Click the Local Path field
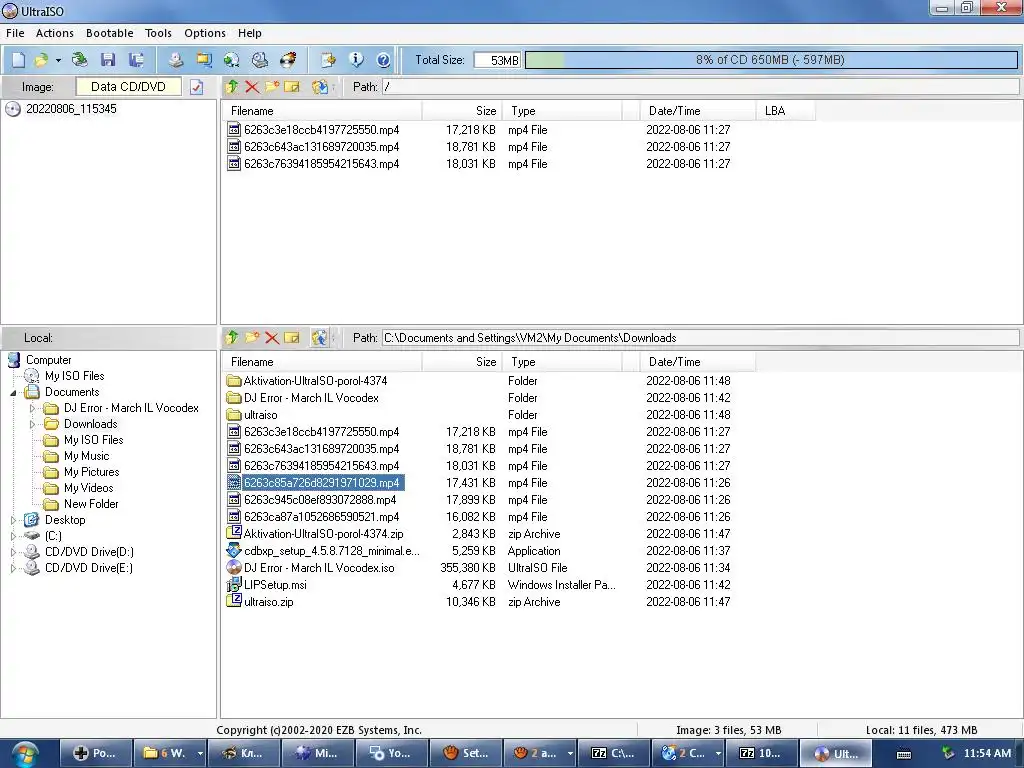This screenshot has height=768, width=1024. 701,338
